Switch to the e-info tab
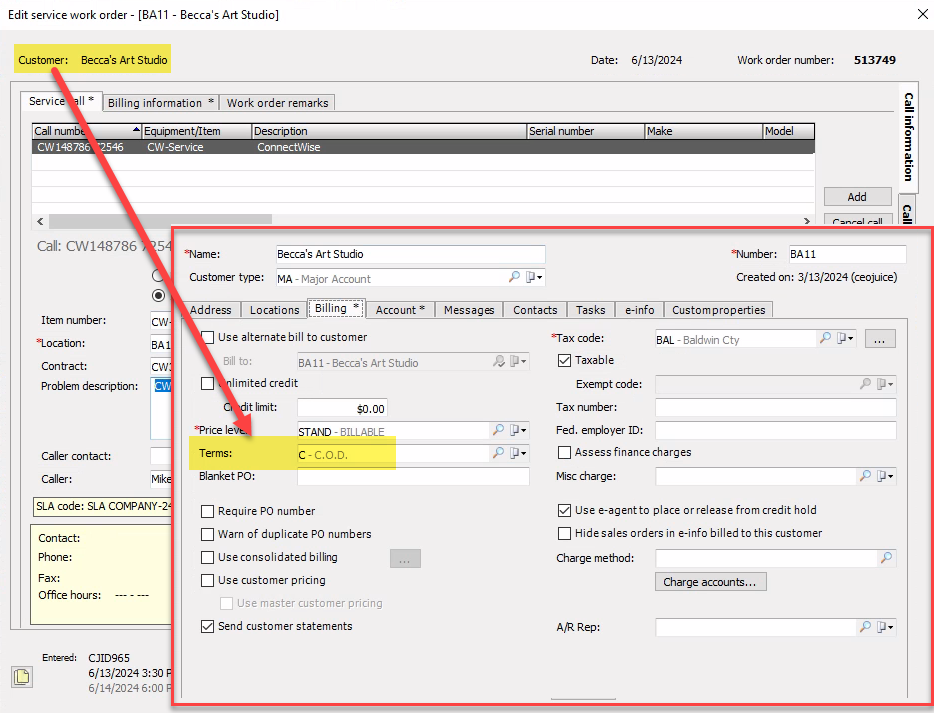The width and height of the screenshot is (934, 713). [640, 310]
